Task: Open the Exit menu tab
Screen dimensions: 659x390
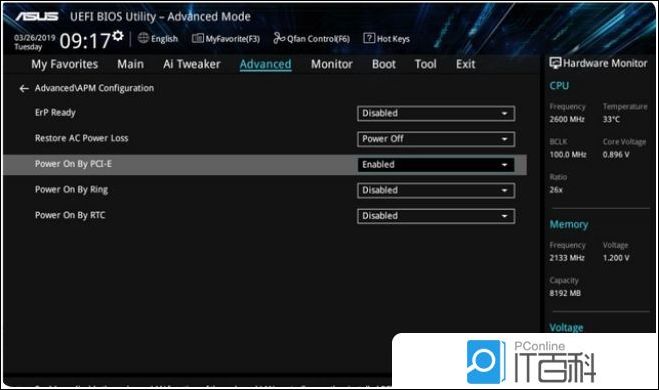Action: tap(465, 64)
